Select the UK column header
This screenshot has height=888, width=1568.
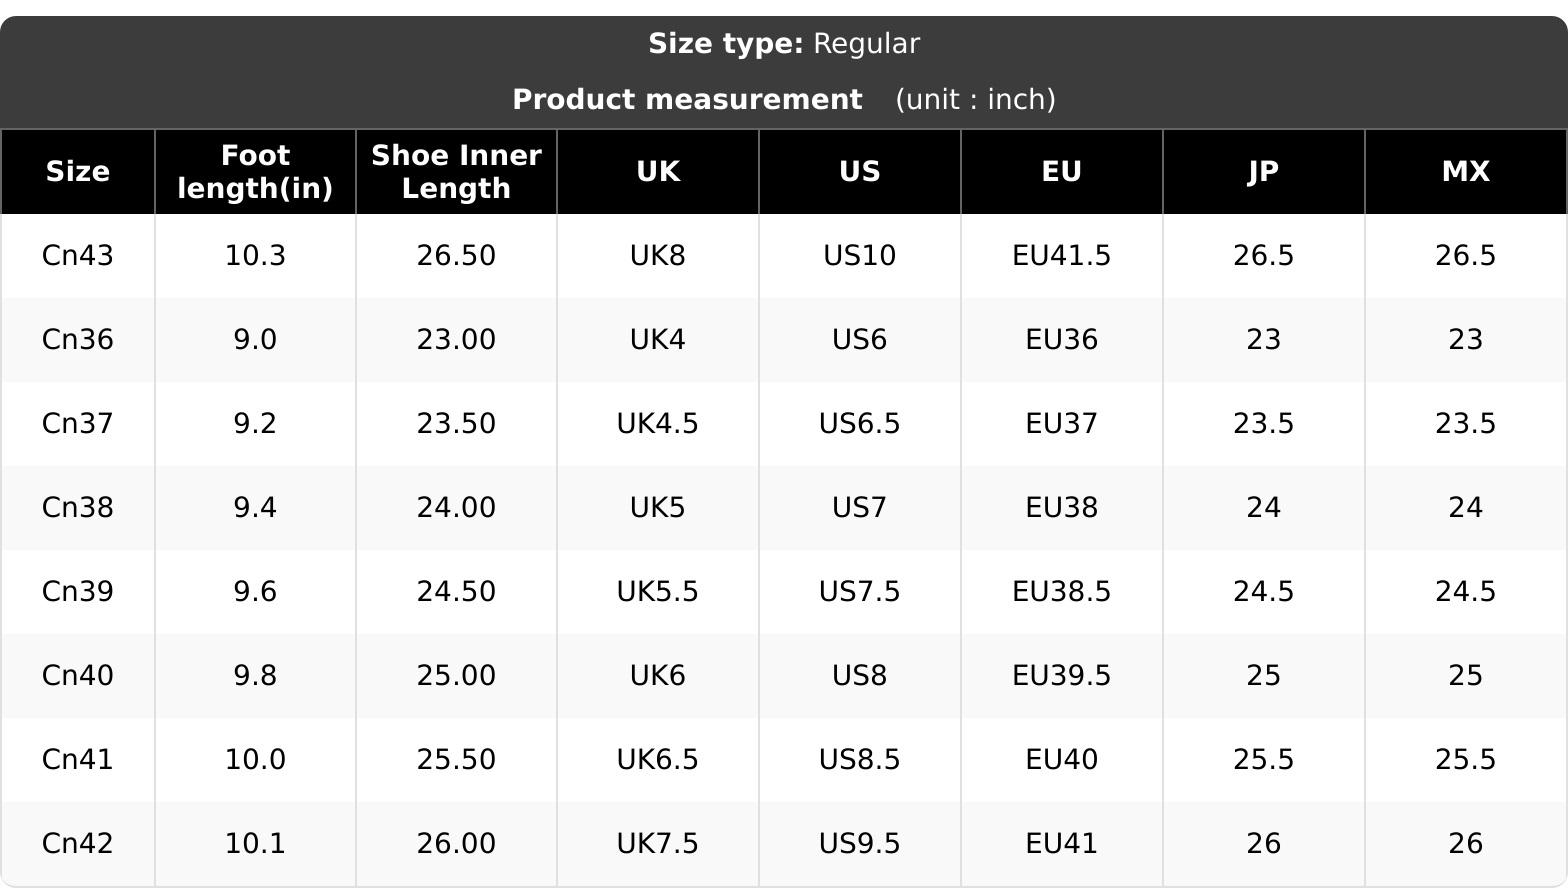pos(658,171)
